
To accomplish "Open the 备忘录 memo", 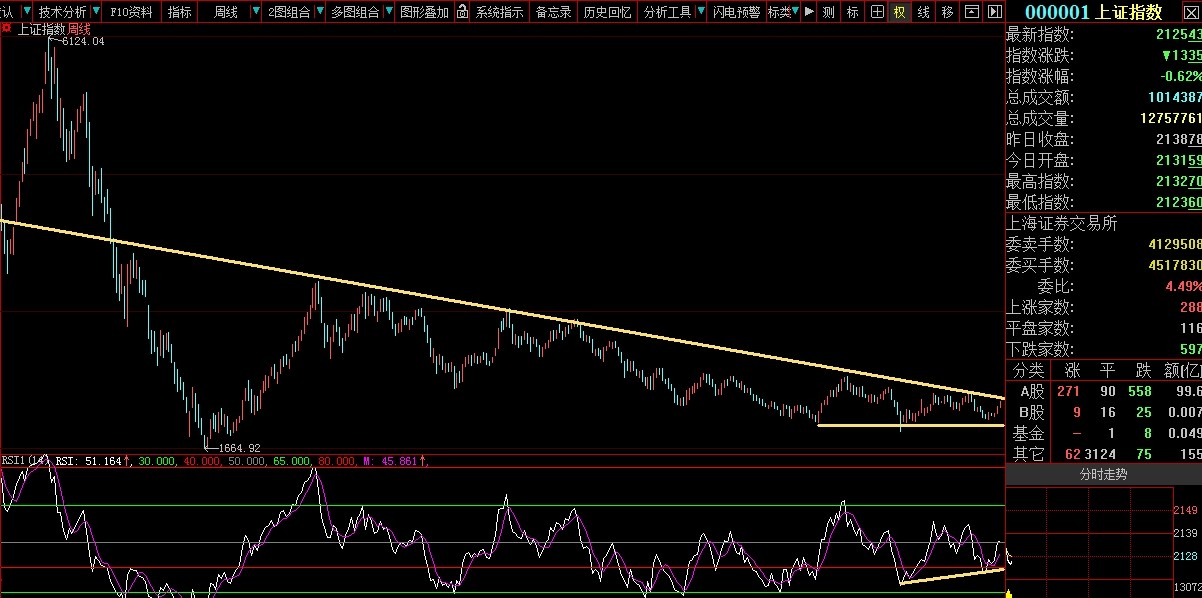I will 553,12.
